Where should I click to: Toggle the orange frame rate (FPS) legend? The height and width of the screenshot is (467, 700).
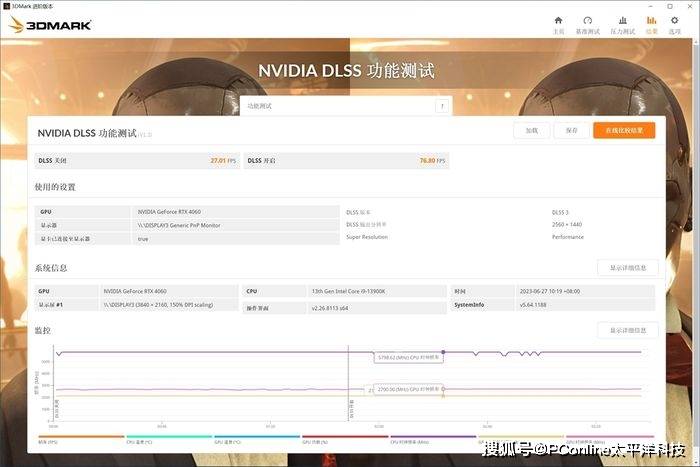click(81, 439)
